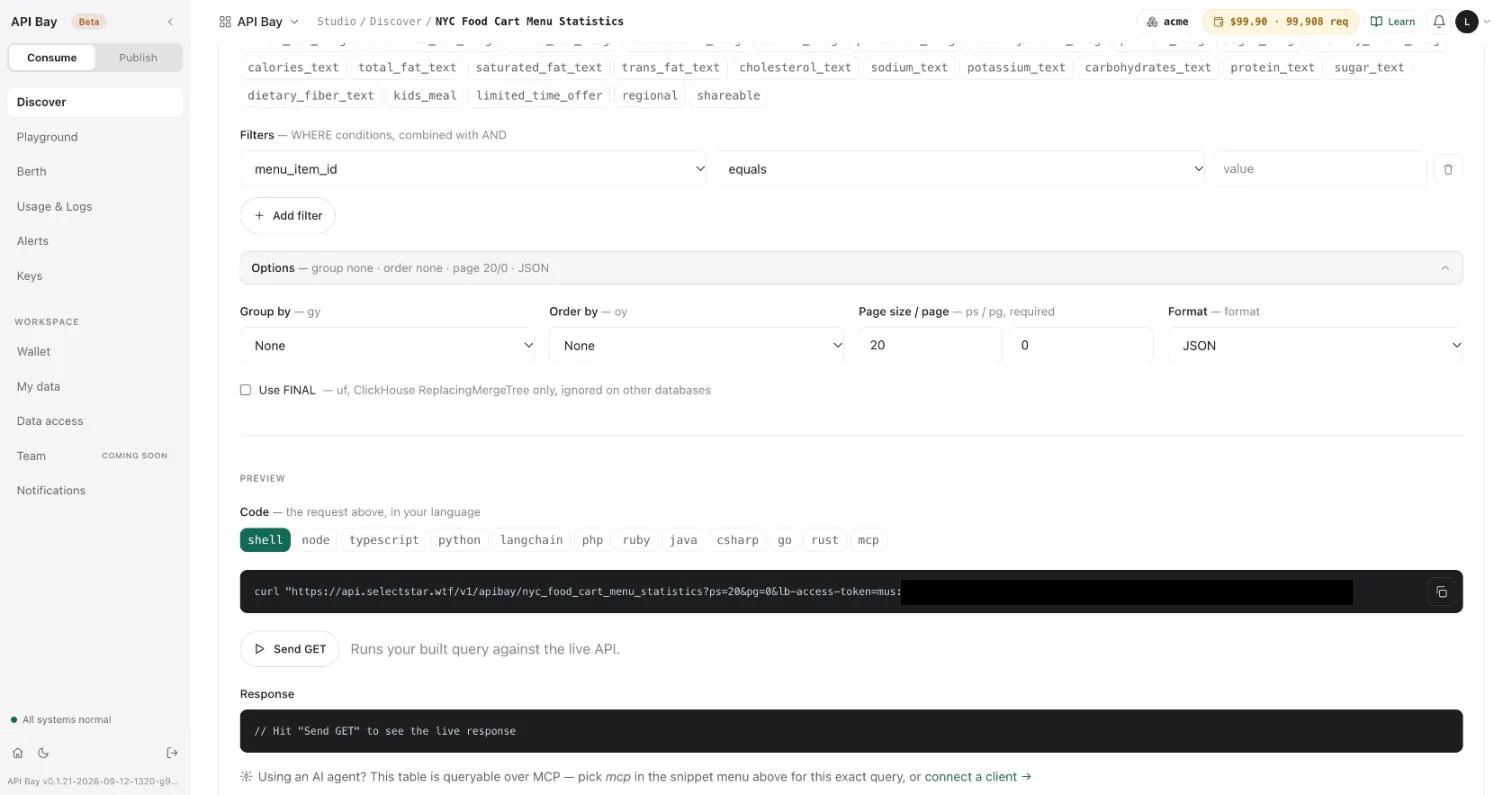Select the node code tab
1512x795 pixels.
(315, 540)
